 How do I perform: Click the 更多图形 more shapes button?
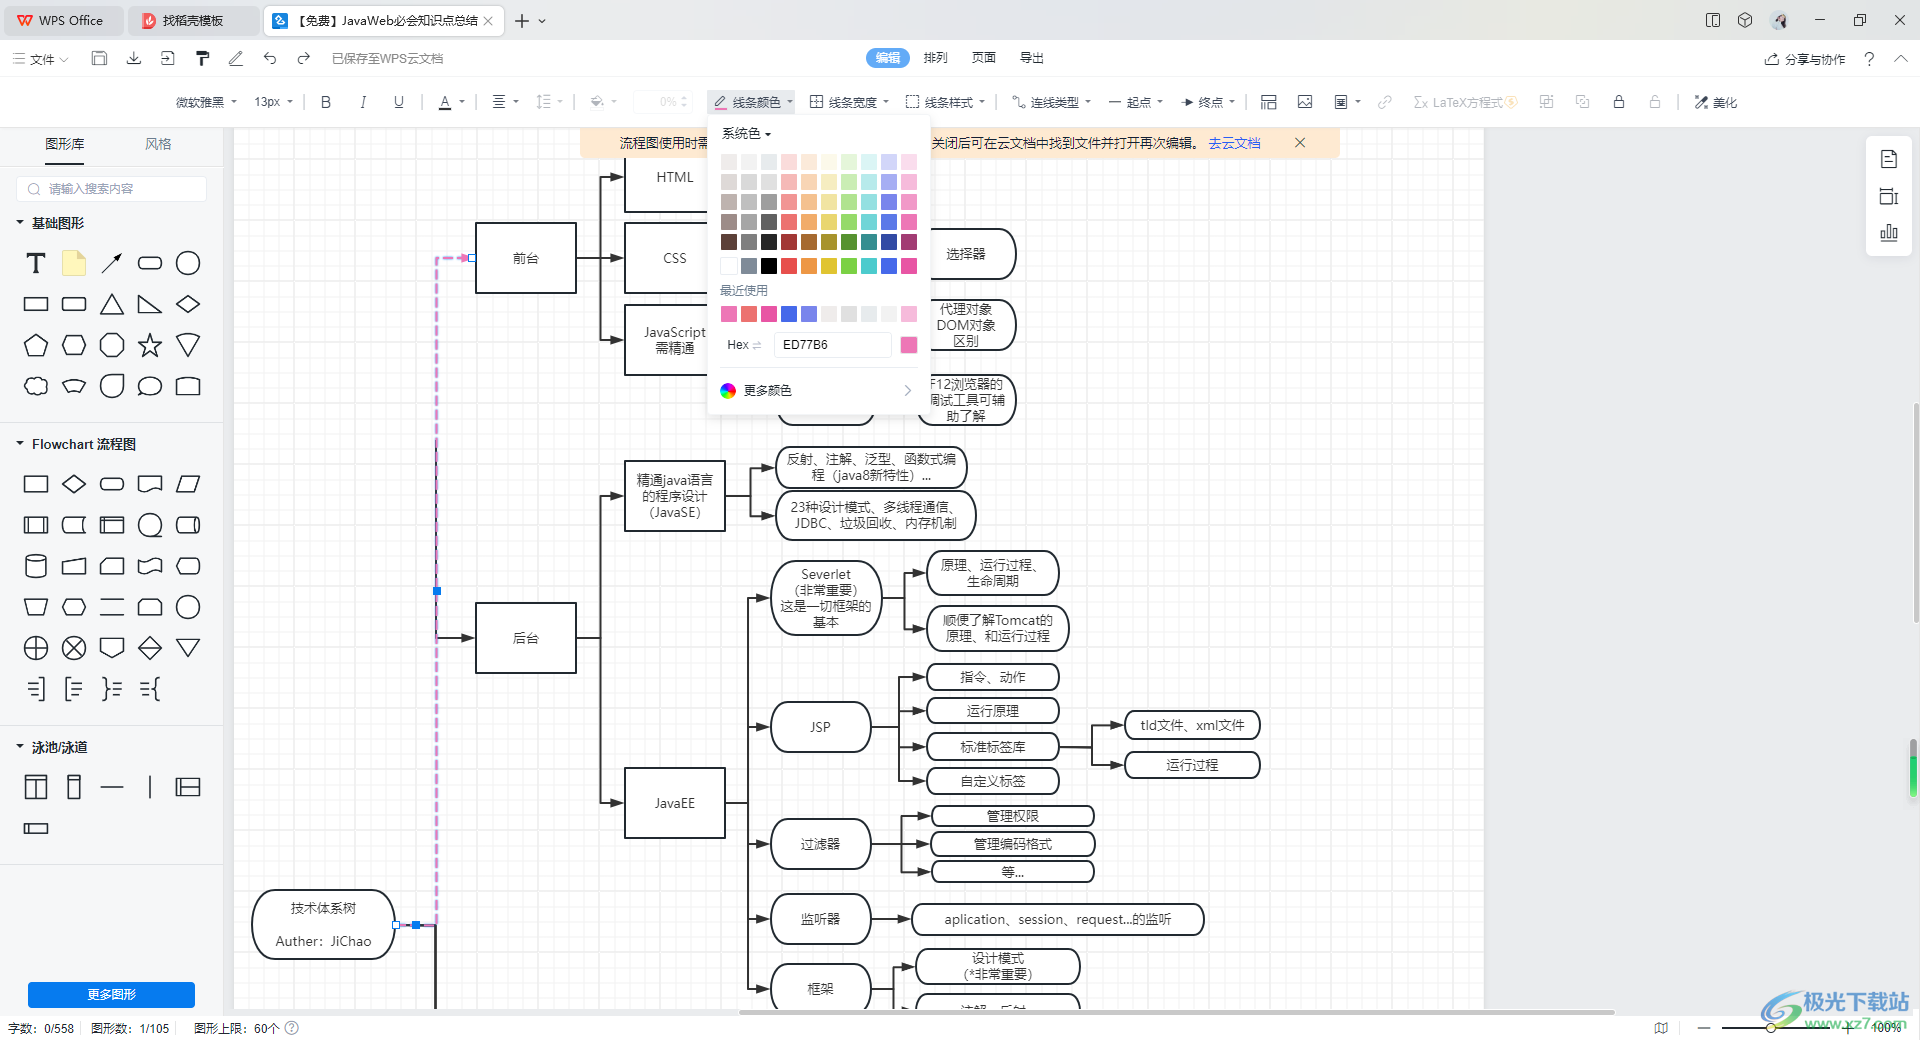111,994
